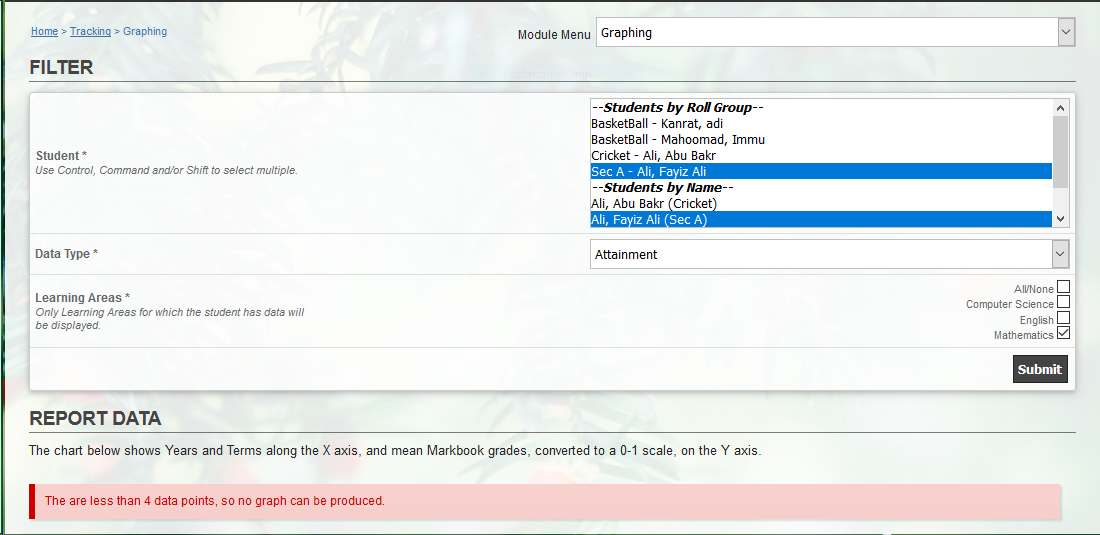The height and width of the screenshot is (535, 1100).
Task: Uncheck the Mathematics checkbox
Action: pos(1064,333)
